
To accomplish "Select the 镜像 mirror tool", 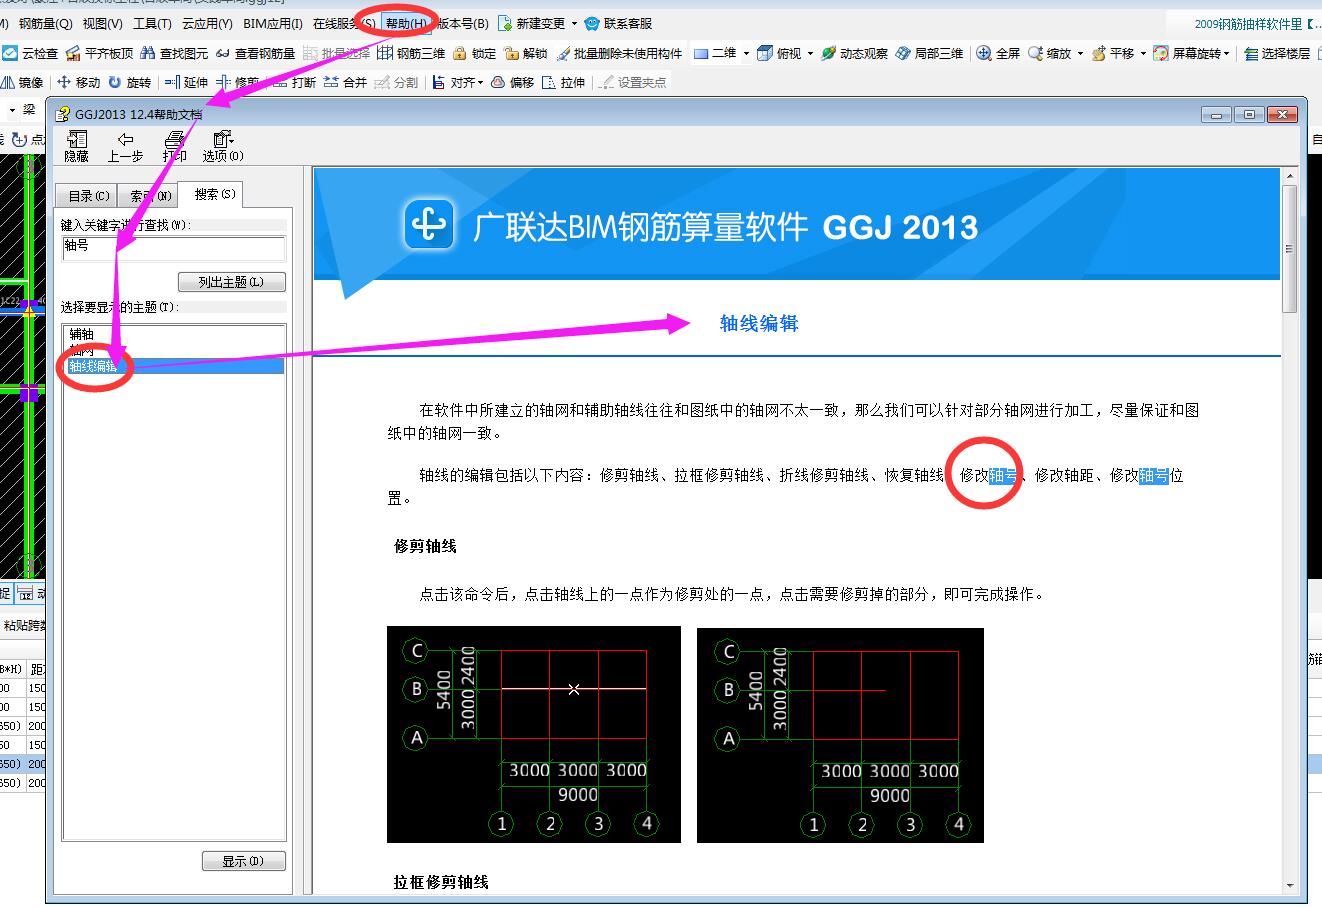I will point(22,82).
